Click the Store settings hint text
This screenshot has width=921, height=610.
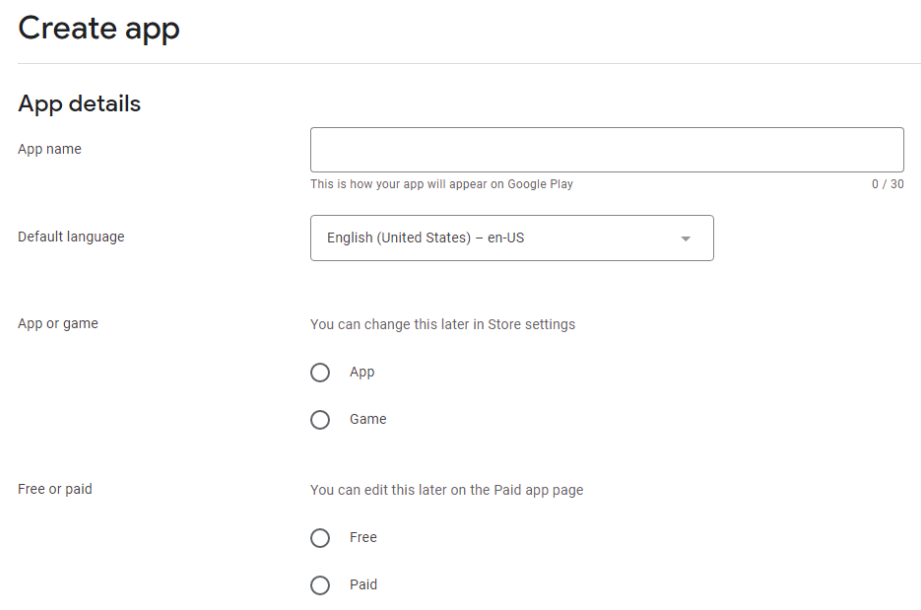(442, 324)
